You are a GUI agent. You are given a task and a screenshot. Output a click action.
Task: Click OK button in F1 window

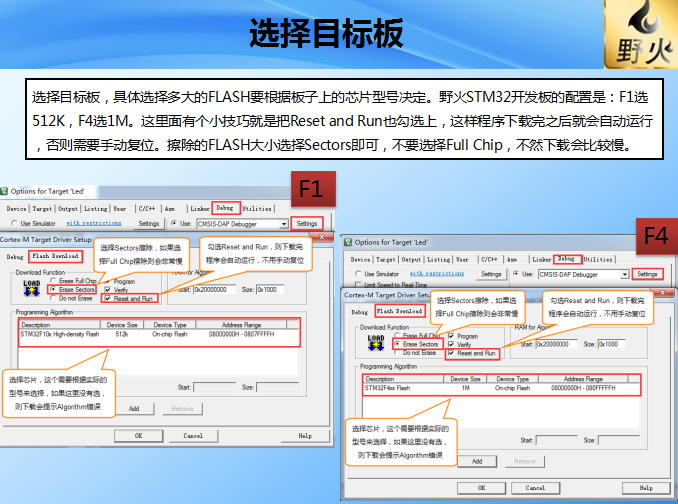[x=138, y=436]
